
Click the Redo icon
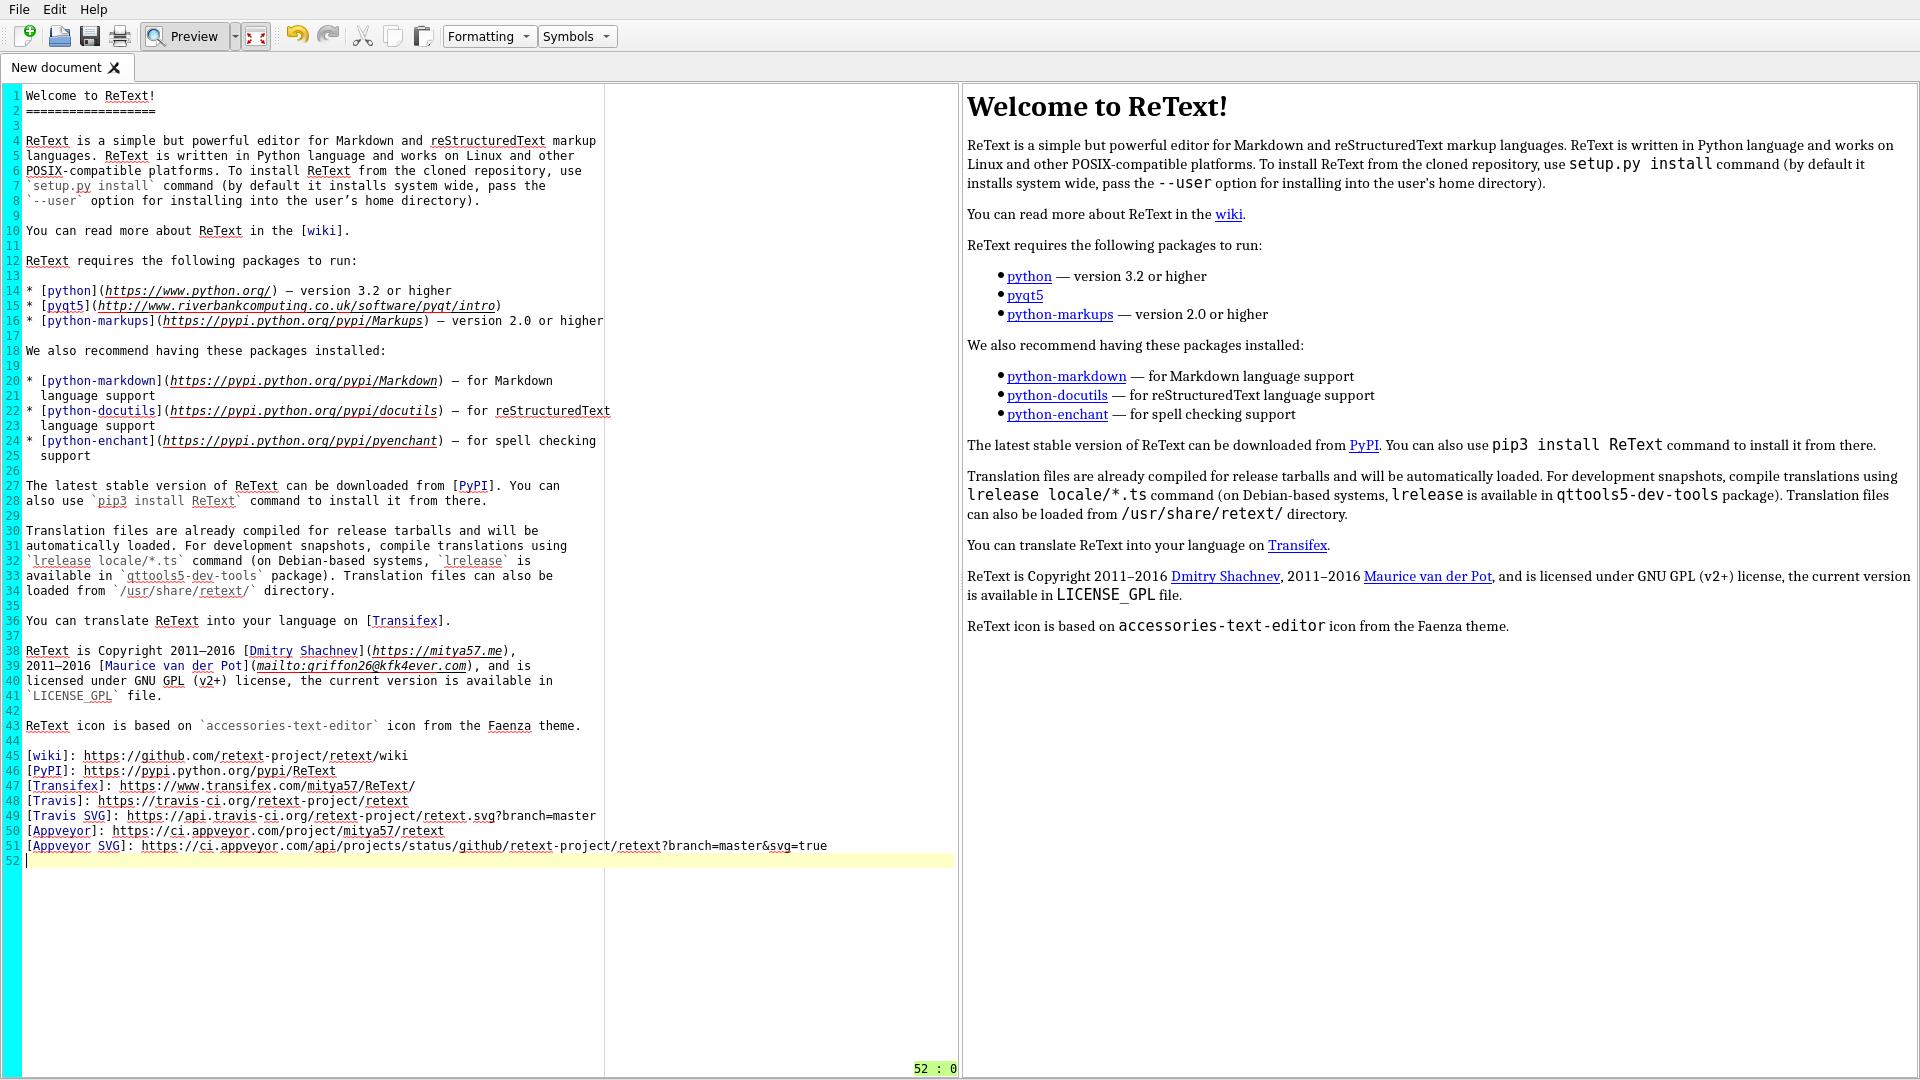click(x=327, y=36)
